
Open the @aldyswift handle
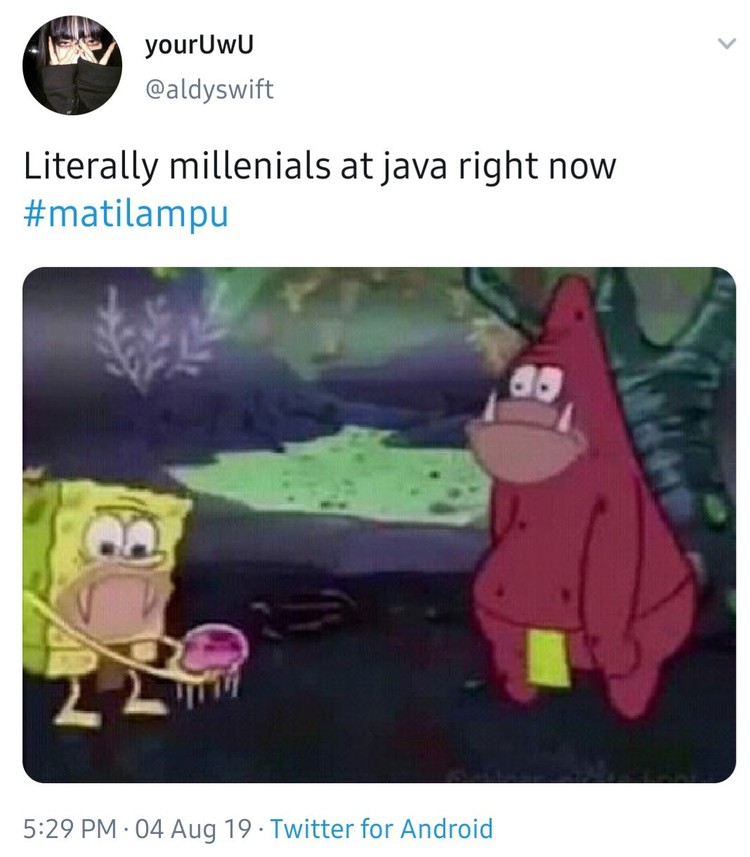coord(209,90)
